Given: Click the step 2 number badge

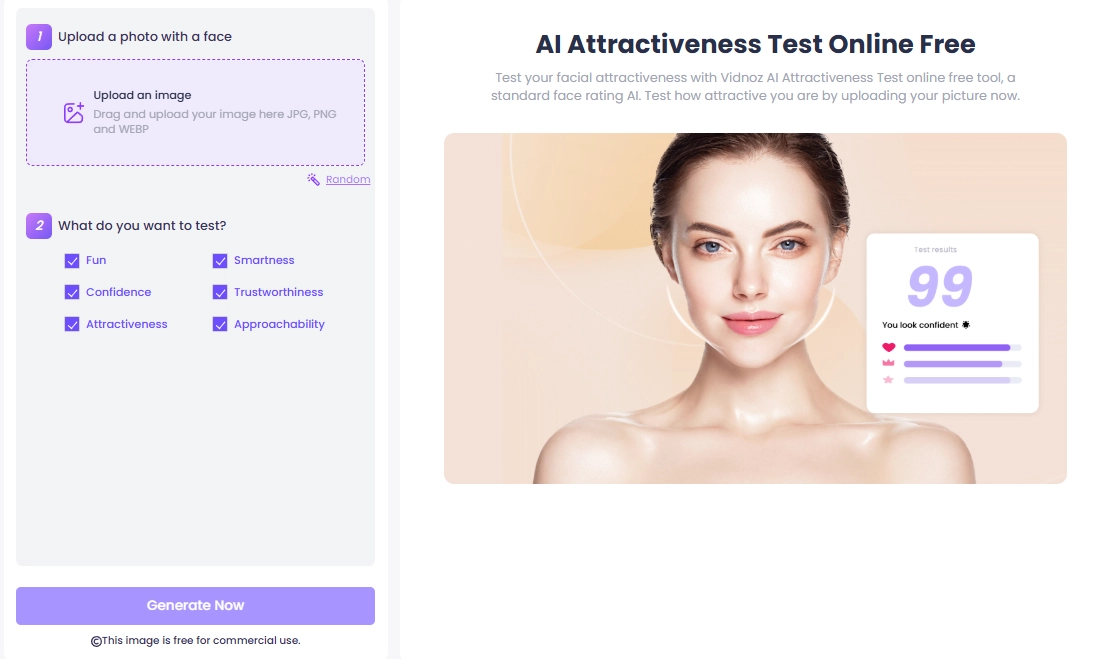Looking at the screenshot, I should [x=39, y=226].
